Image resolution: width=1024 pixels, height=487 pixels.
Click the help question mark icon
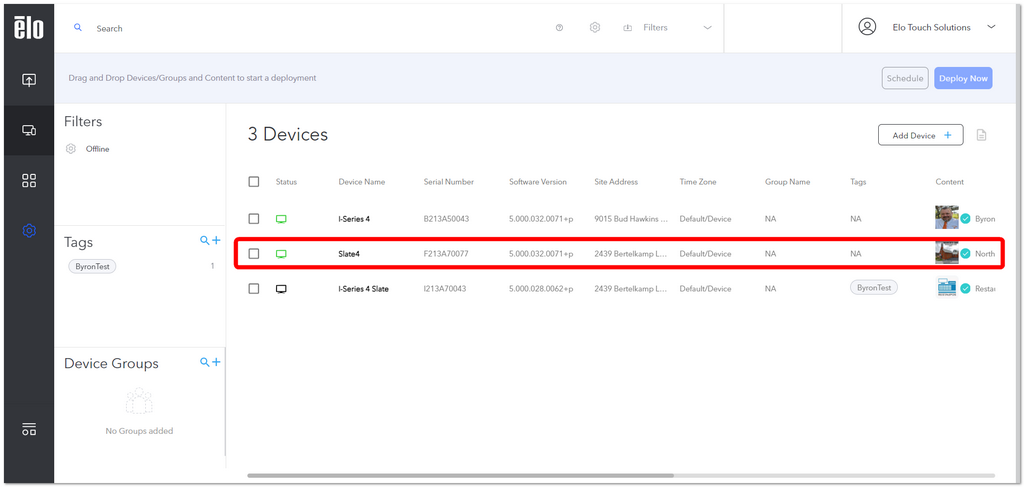559,28
